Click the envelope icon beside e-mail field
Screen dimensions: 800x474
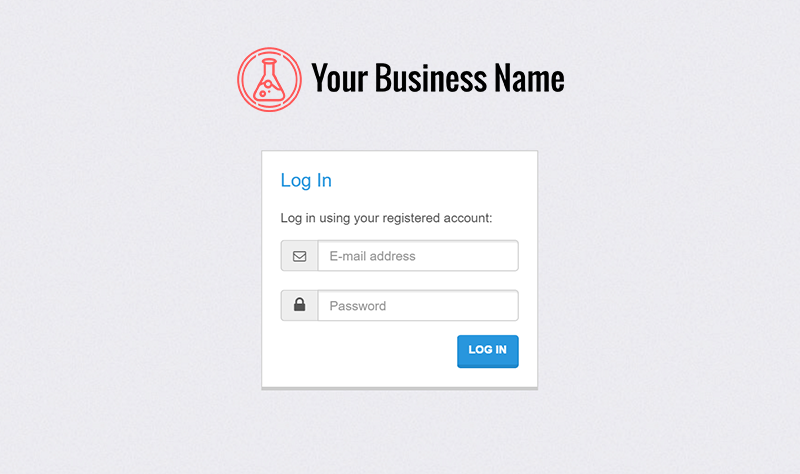[299, 256]
